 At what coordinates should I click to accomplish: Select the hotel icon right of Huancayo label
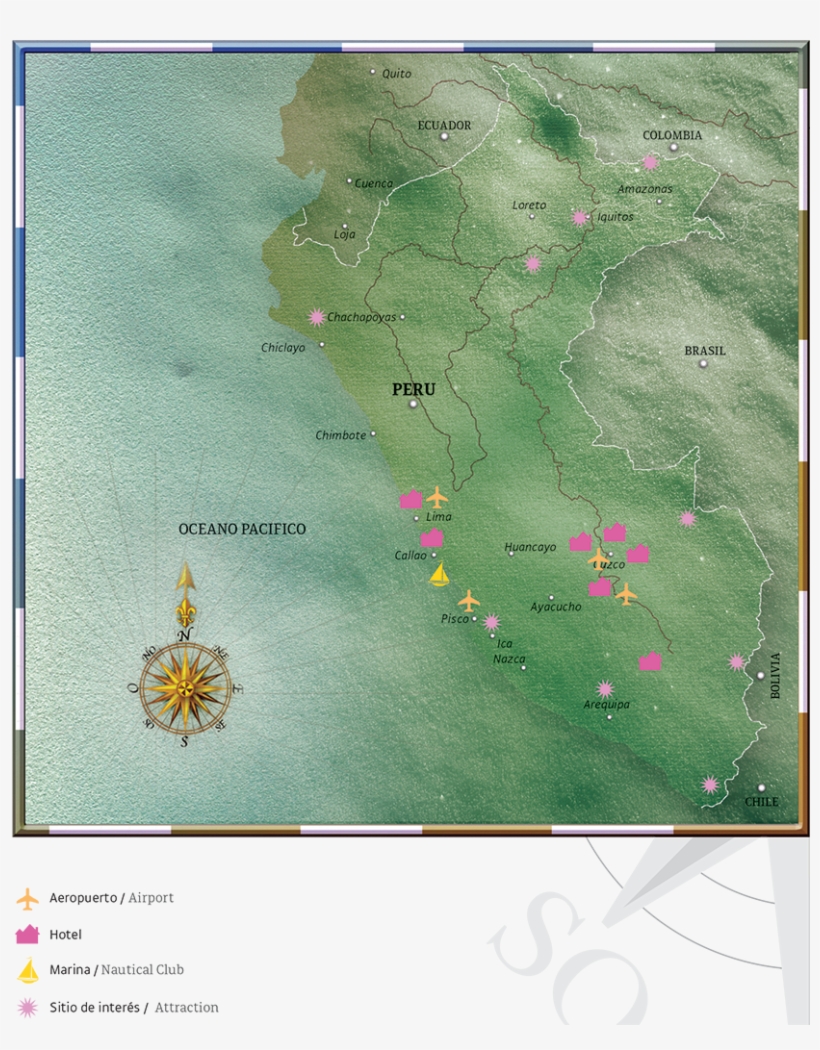click(x=580, y=542)
